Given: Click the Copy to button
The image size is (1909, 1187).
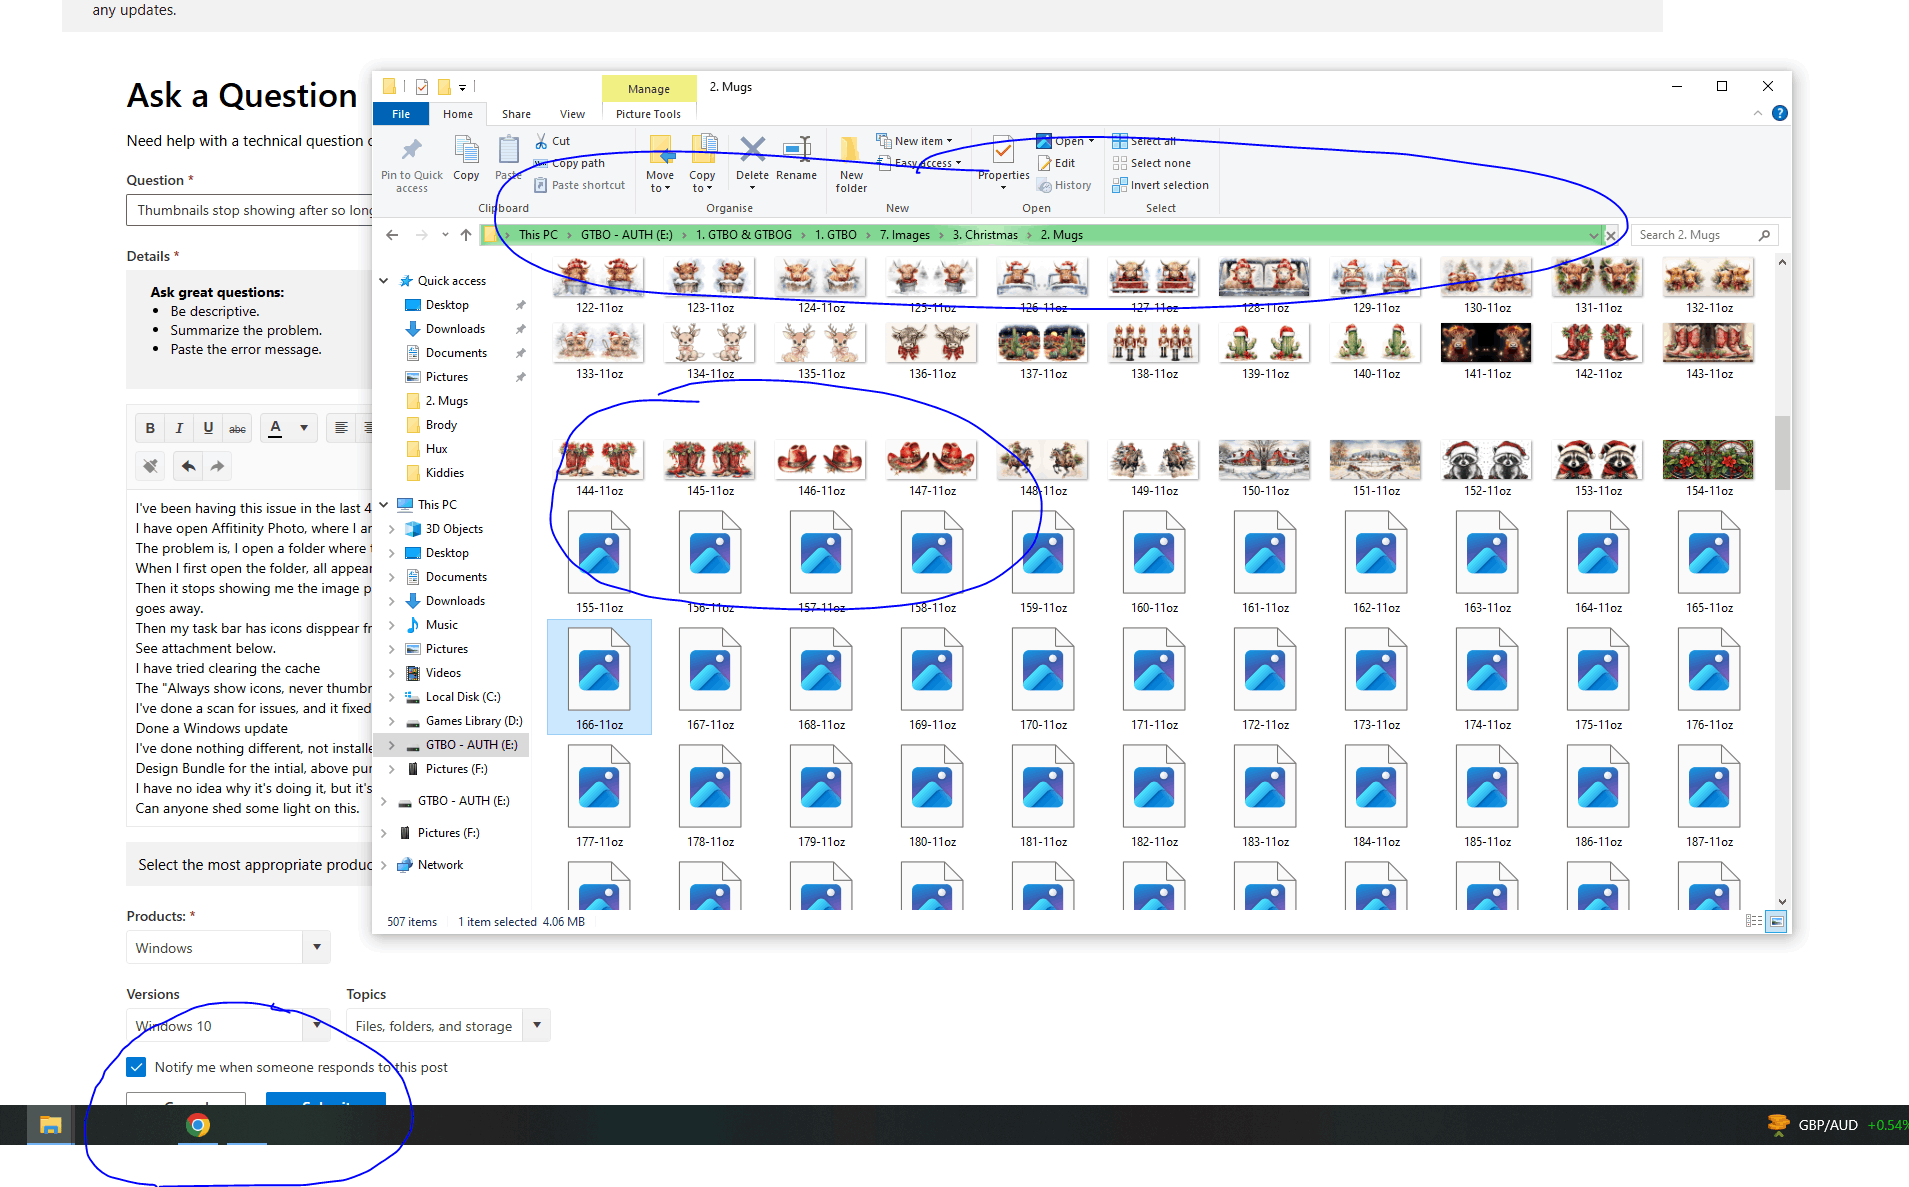Looking at the screenshot, I should pos(702,165).
